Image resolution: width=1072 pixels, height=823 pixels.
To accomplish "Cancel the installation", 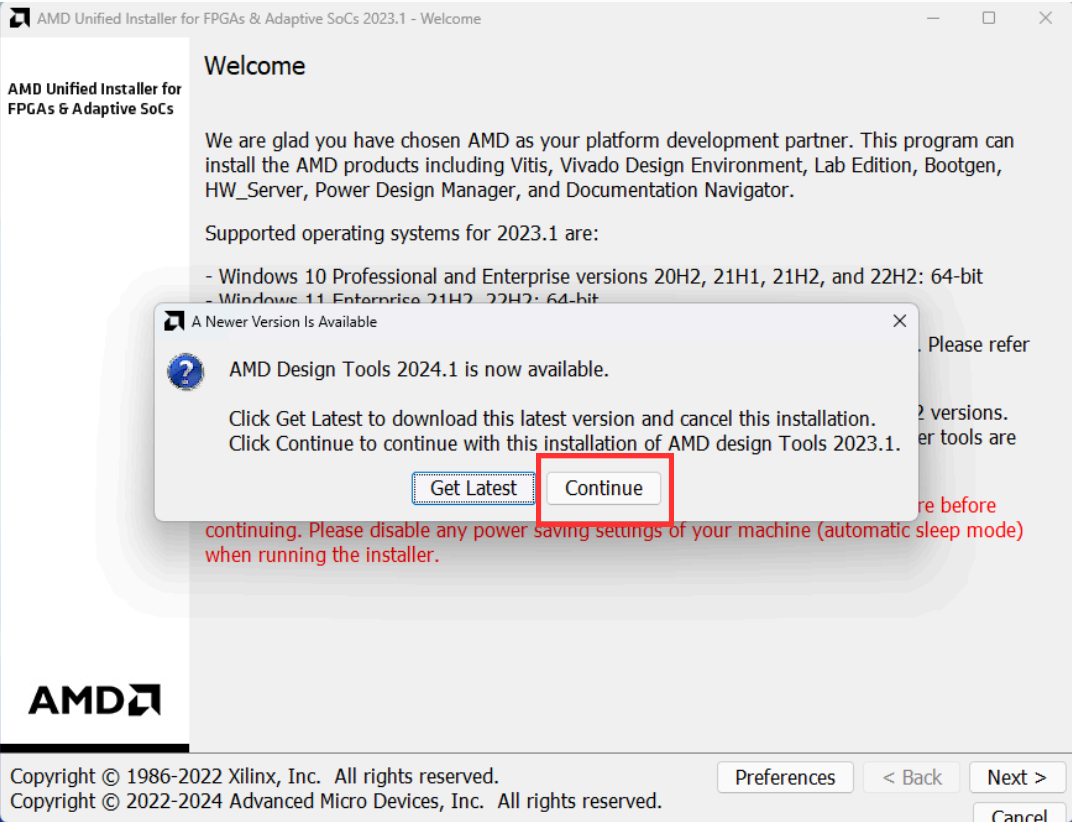I will pos(1018,813).
